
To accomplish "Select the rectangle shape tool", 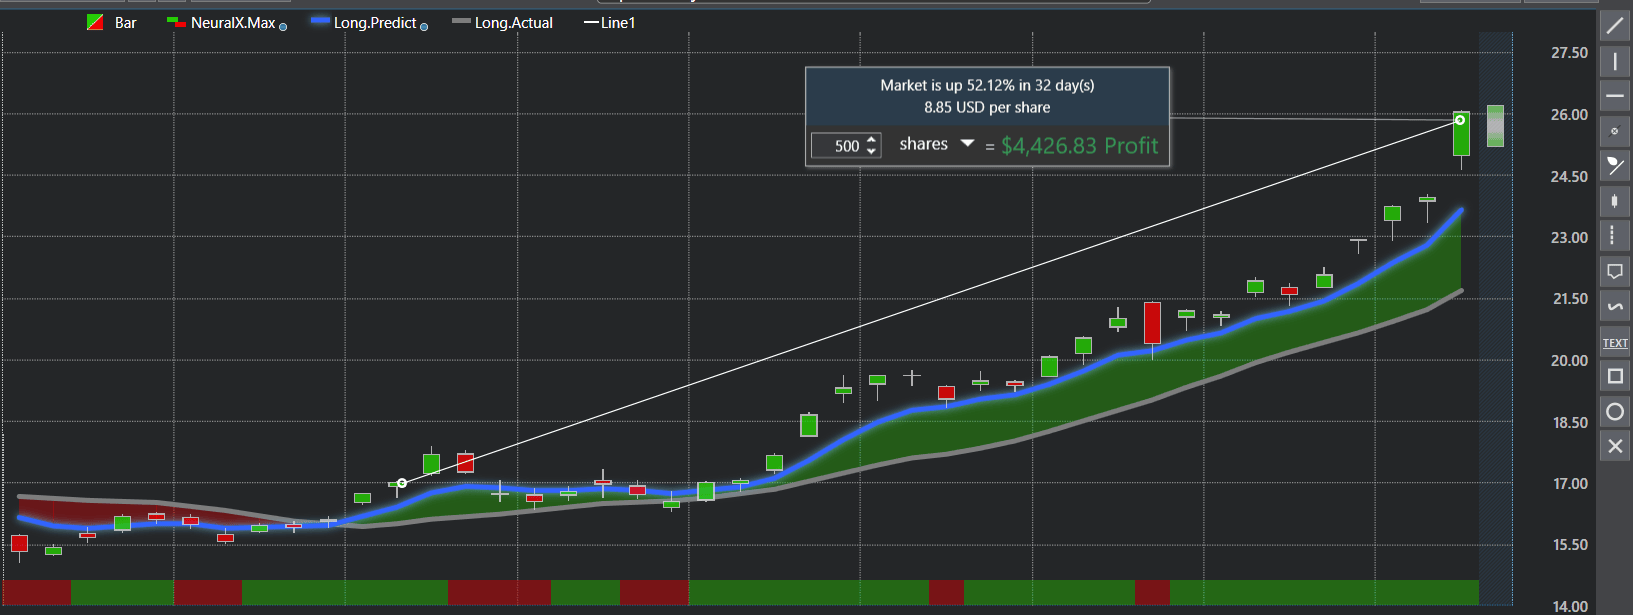I will point(1615,376).
